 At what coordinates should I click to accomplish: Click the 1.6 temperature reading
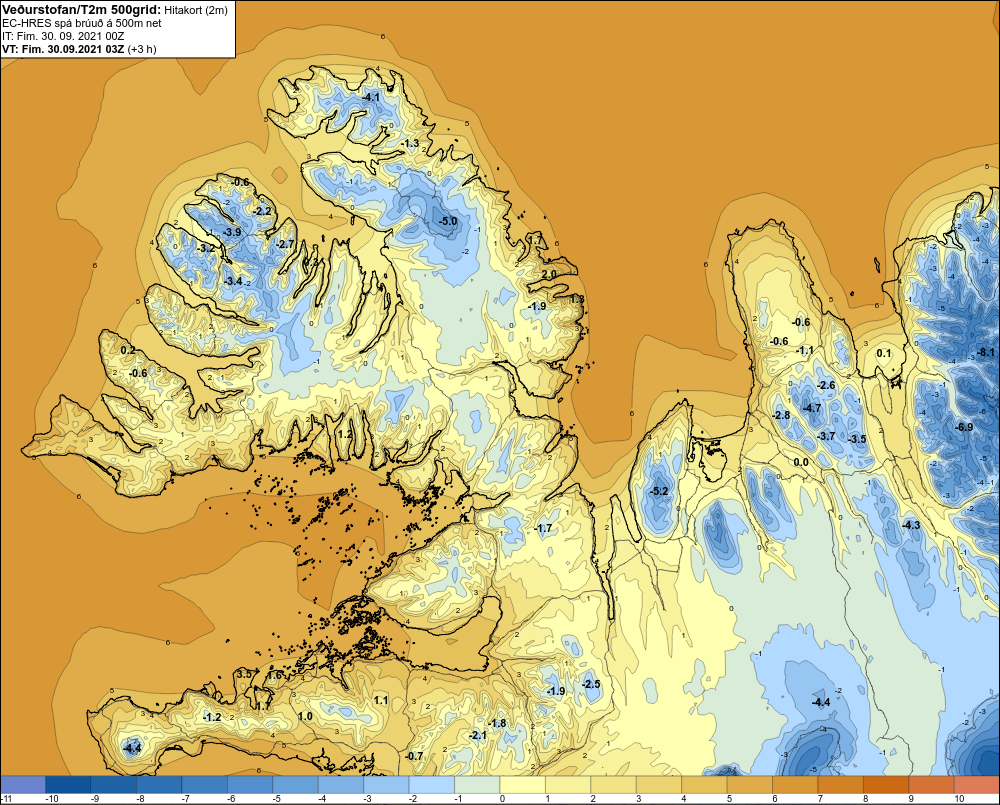coord(275,676)
